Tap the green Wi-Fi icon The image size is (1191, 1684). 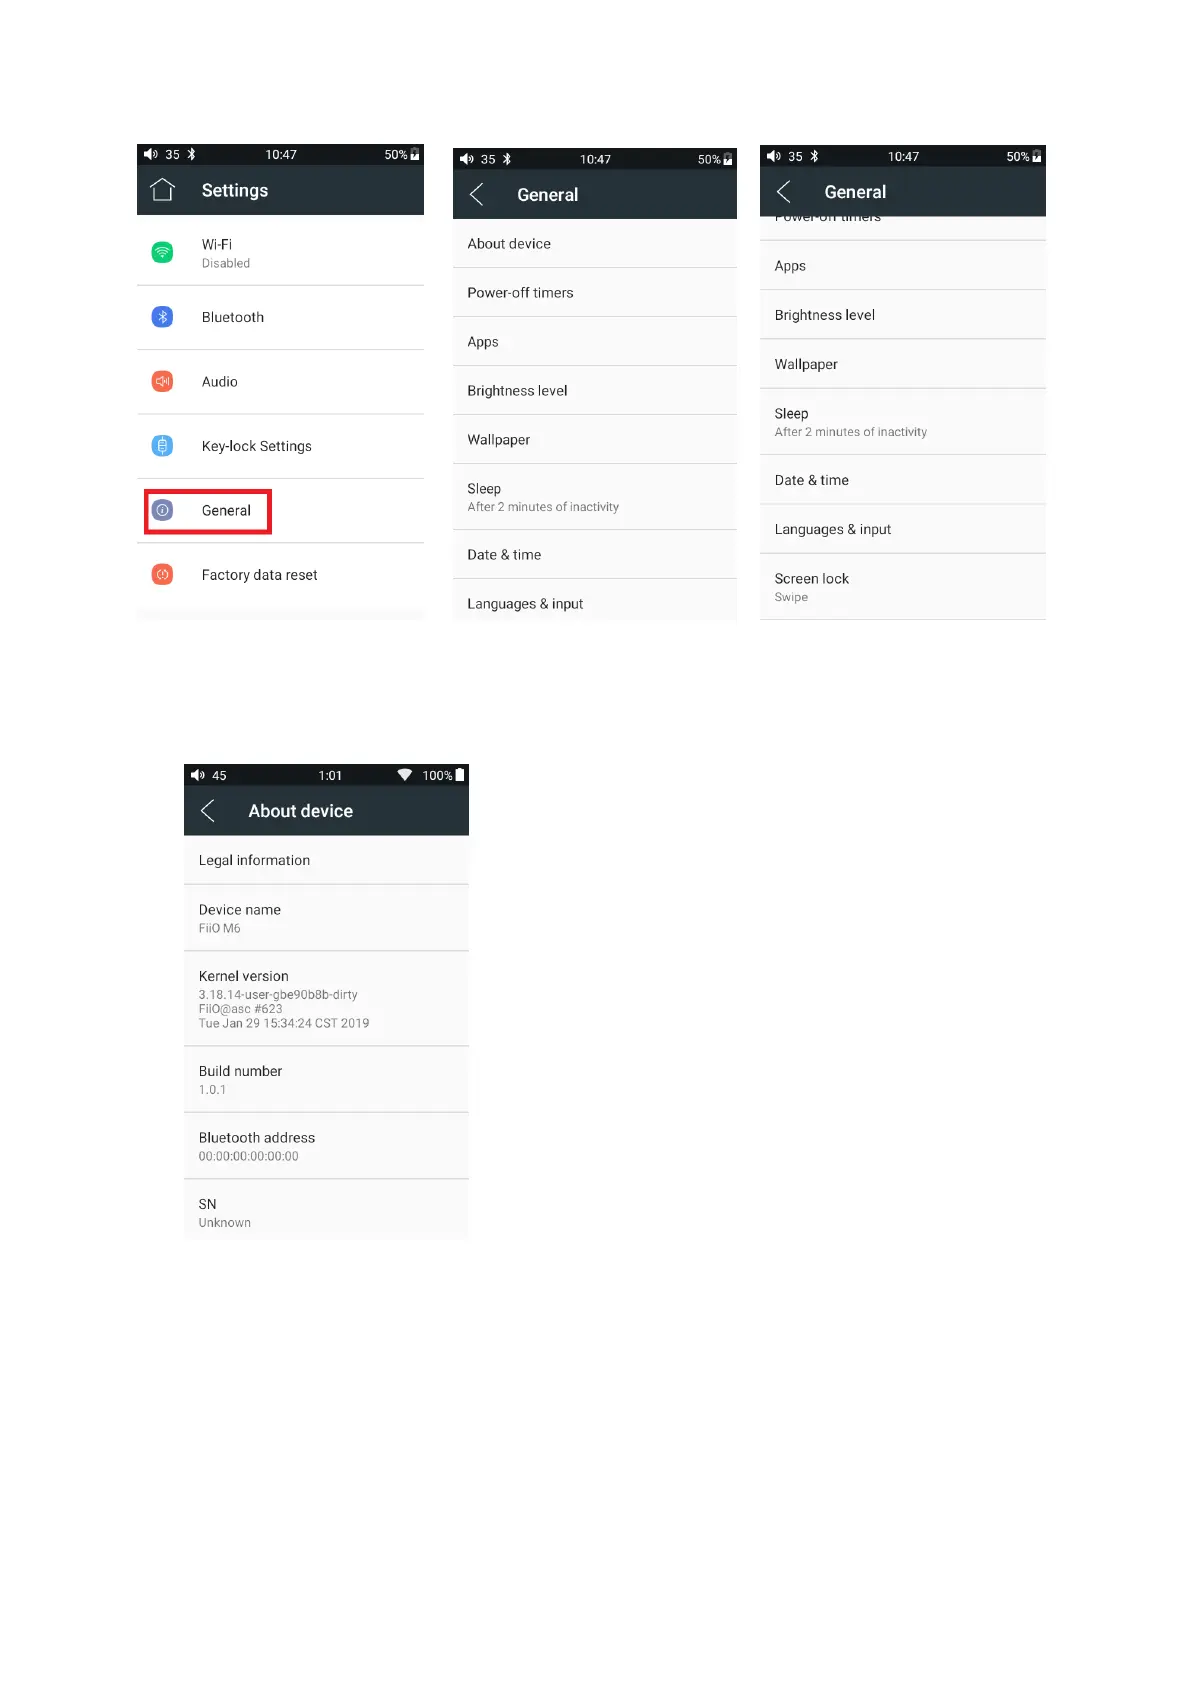(162, 252)
